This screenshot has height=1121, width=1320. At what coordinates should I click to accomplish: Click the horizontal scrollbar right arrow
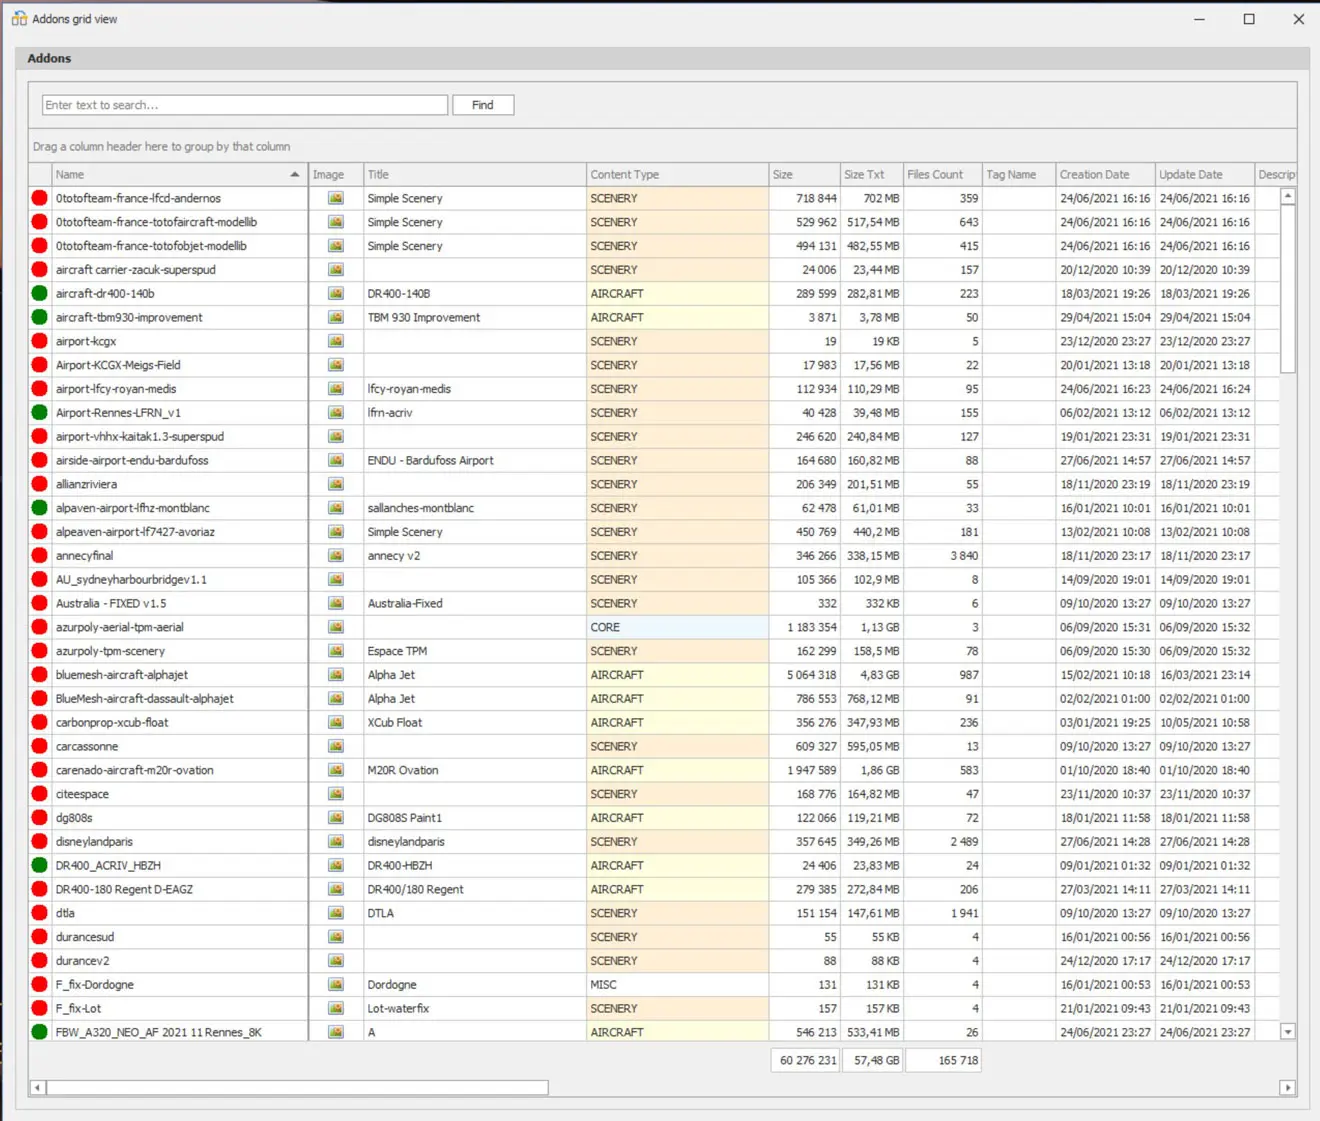point(1288,1087)
